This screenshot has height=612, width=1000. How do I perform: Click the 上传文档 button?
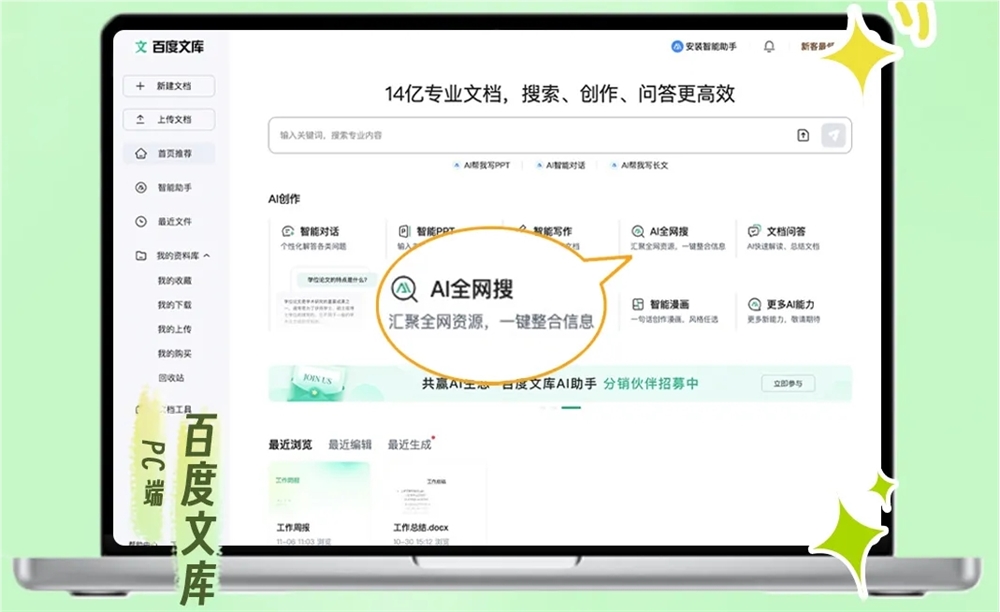(x=168, y=119)
